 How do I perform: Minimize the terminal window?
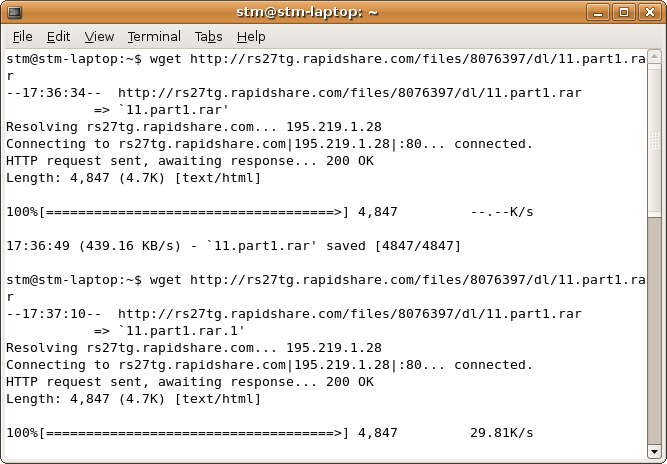tap(598, 12)
